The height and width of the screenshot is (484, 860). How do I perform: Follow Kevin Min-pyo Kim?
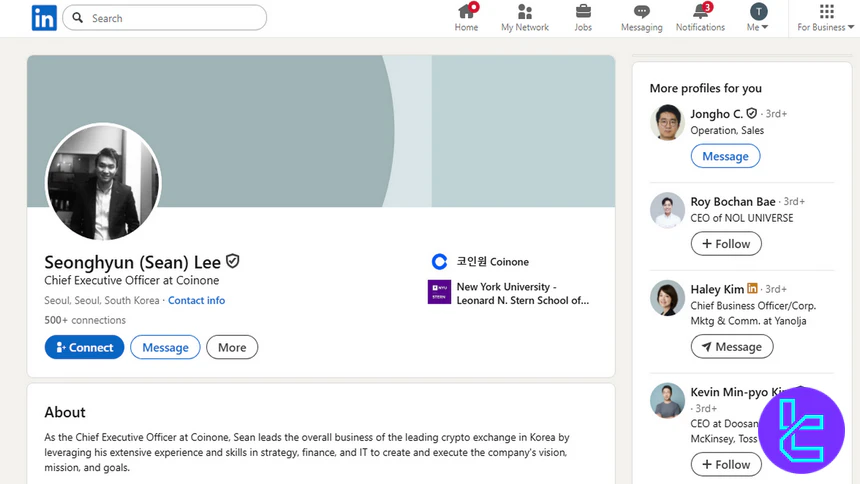coord(726,465)
